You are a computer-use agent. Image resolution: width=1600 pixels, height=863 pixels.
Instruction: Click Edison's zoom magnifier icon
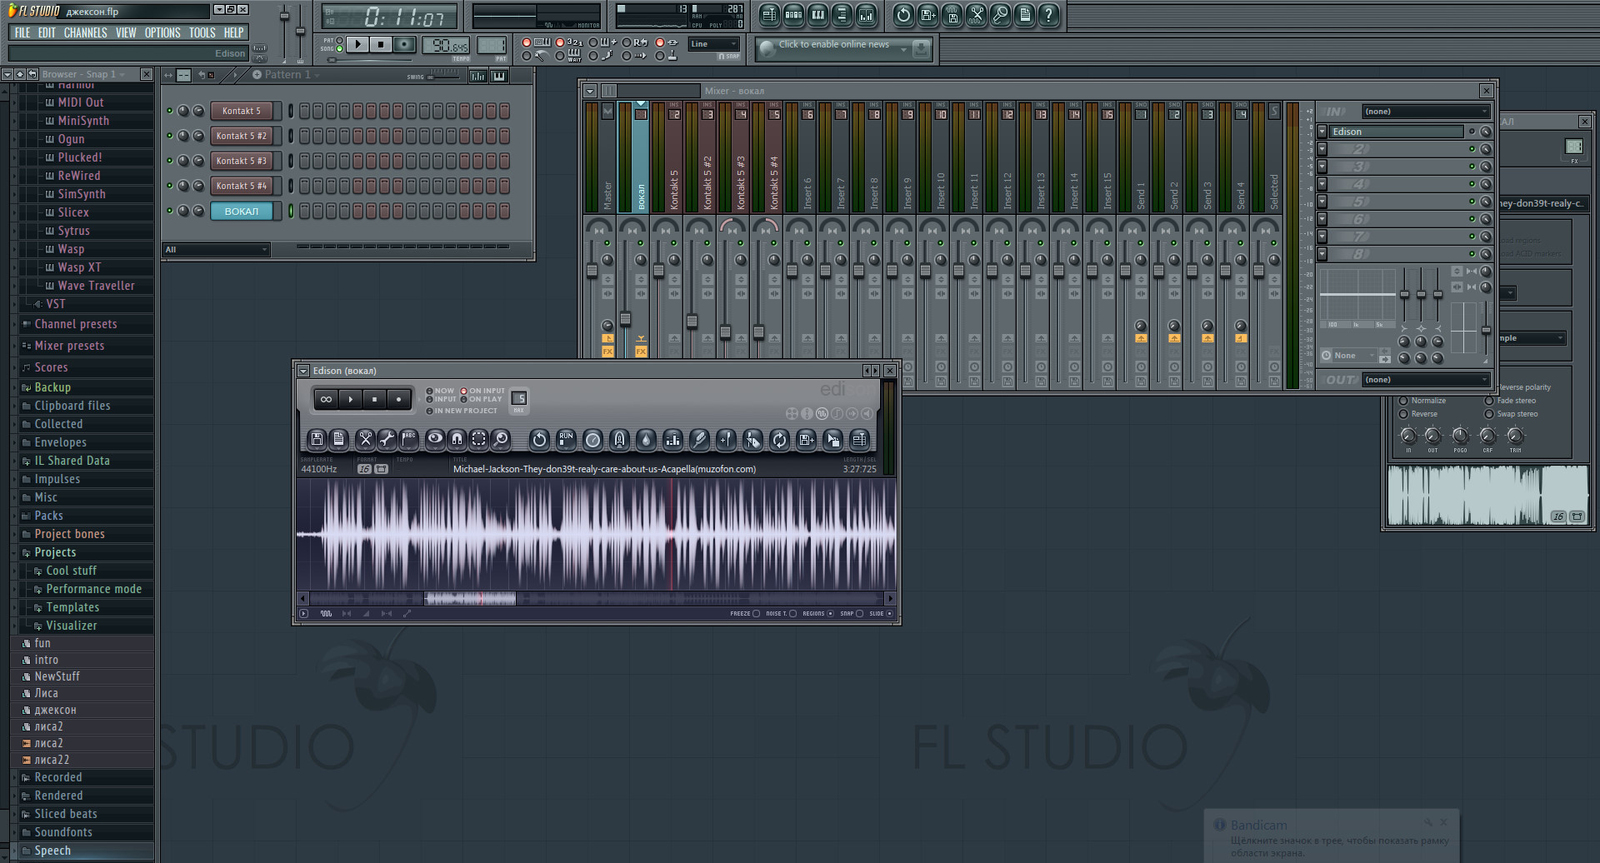click(501, 439)
